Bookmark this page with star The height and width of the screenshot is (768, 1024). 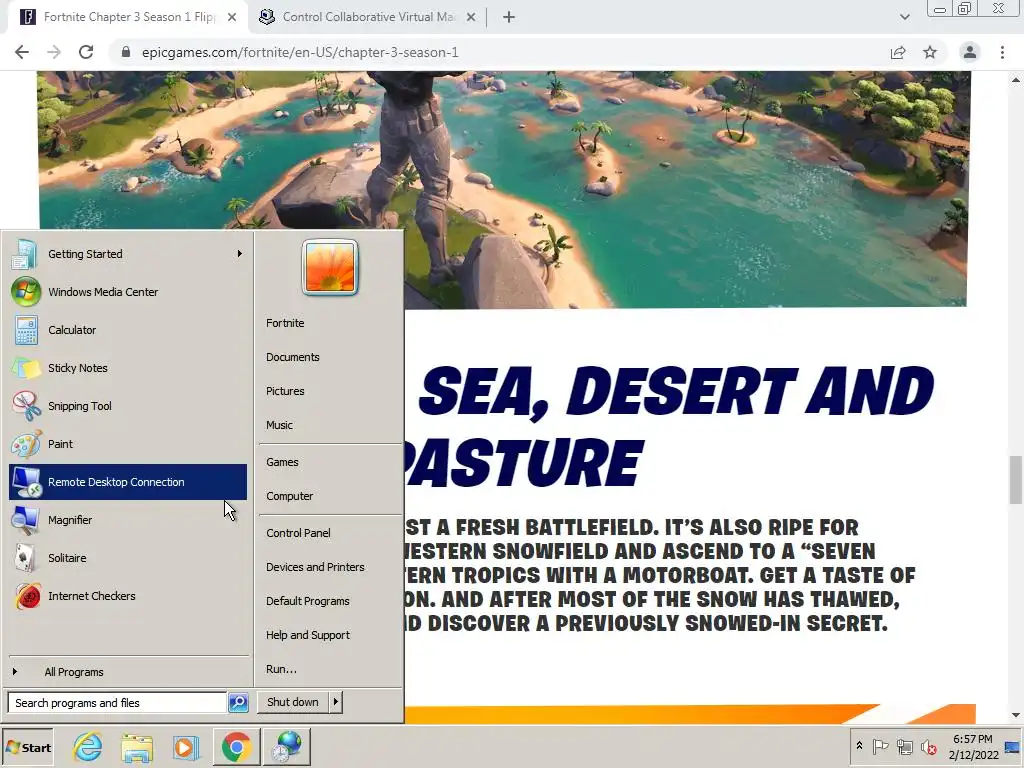(x=930, y=52)
